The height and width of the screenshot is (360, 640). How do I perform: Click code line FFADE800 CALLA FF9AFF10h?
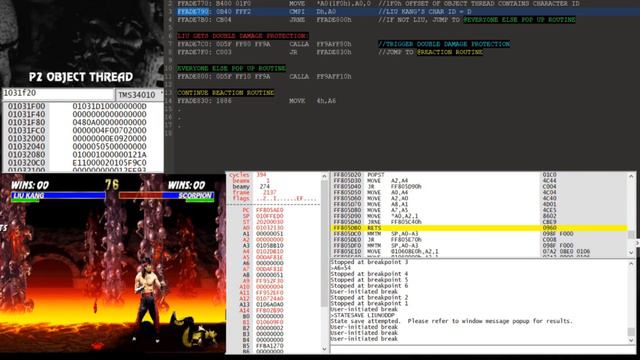tap(264, 76)
